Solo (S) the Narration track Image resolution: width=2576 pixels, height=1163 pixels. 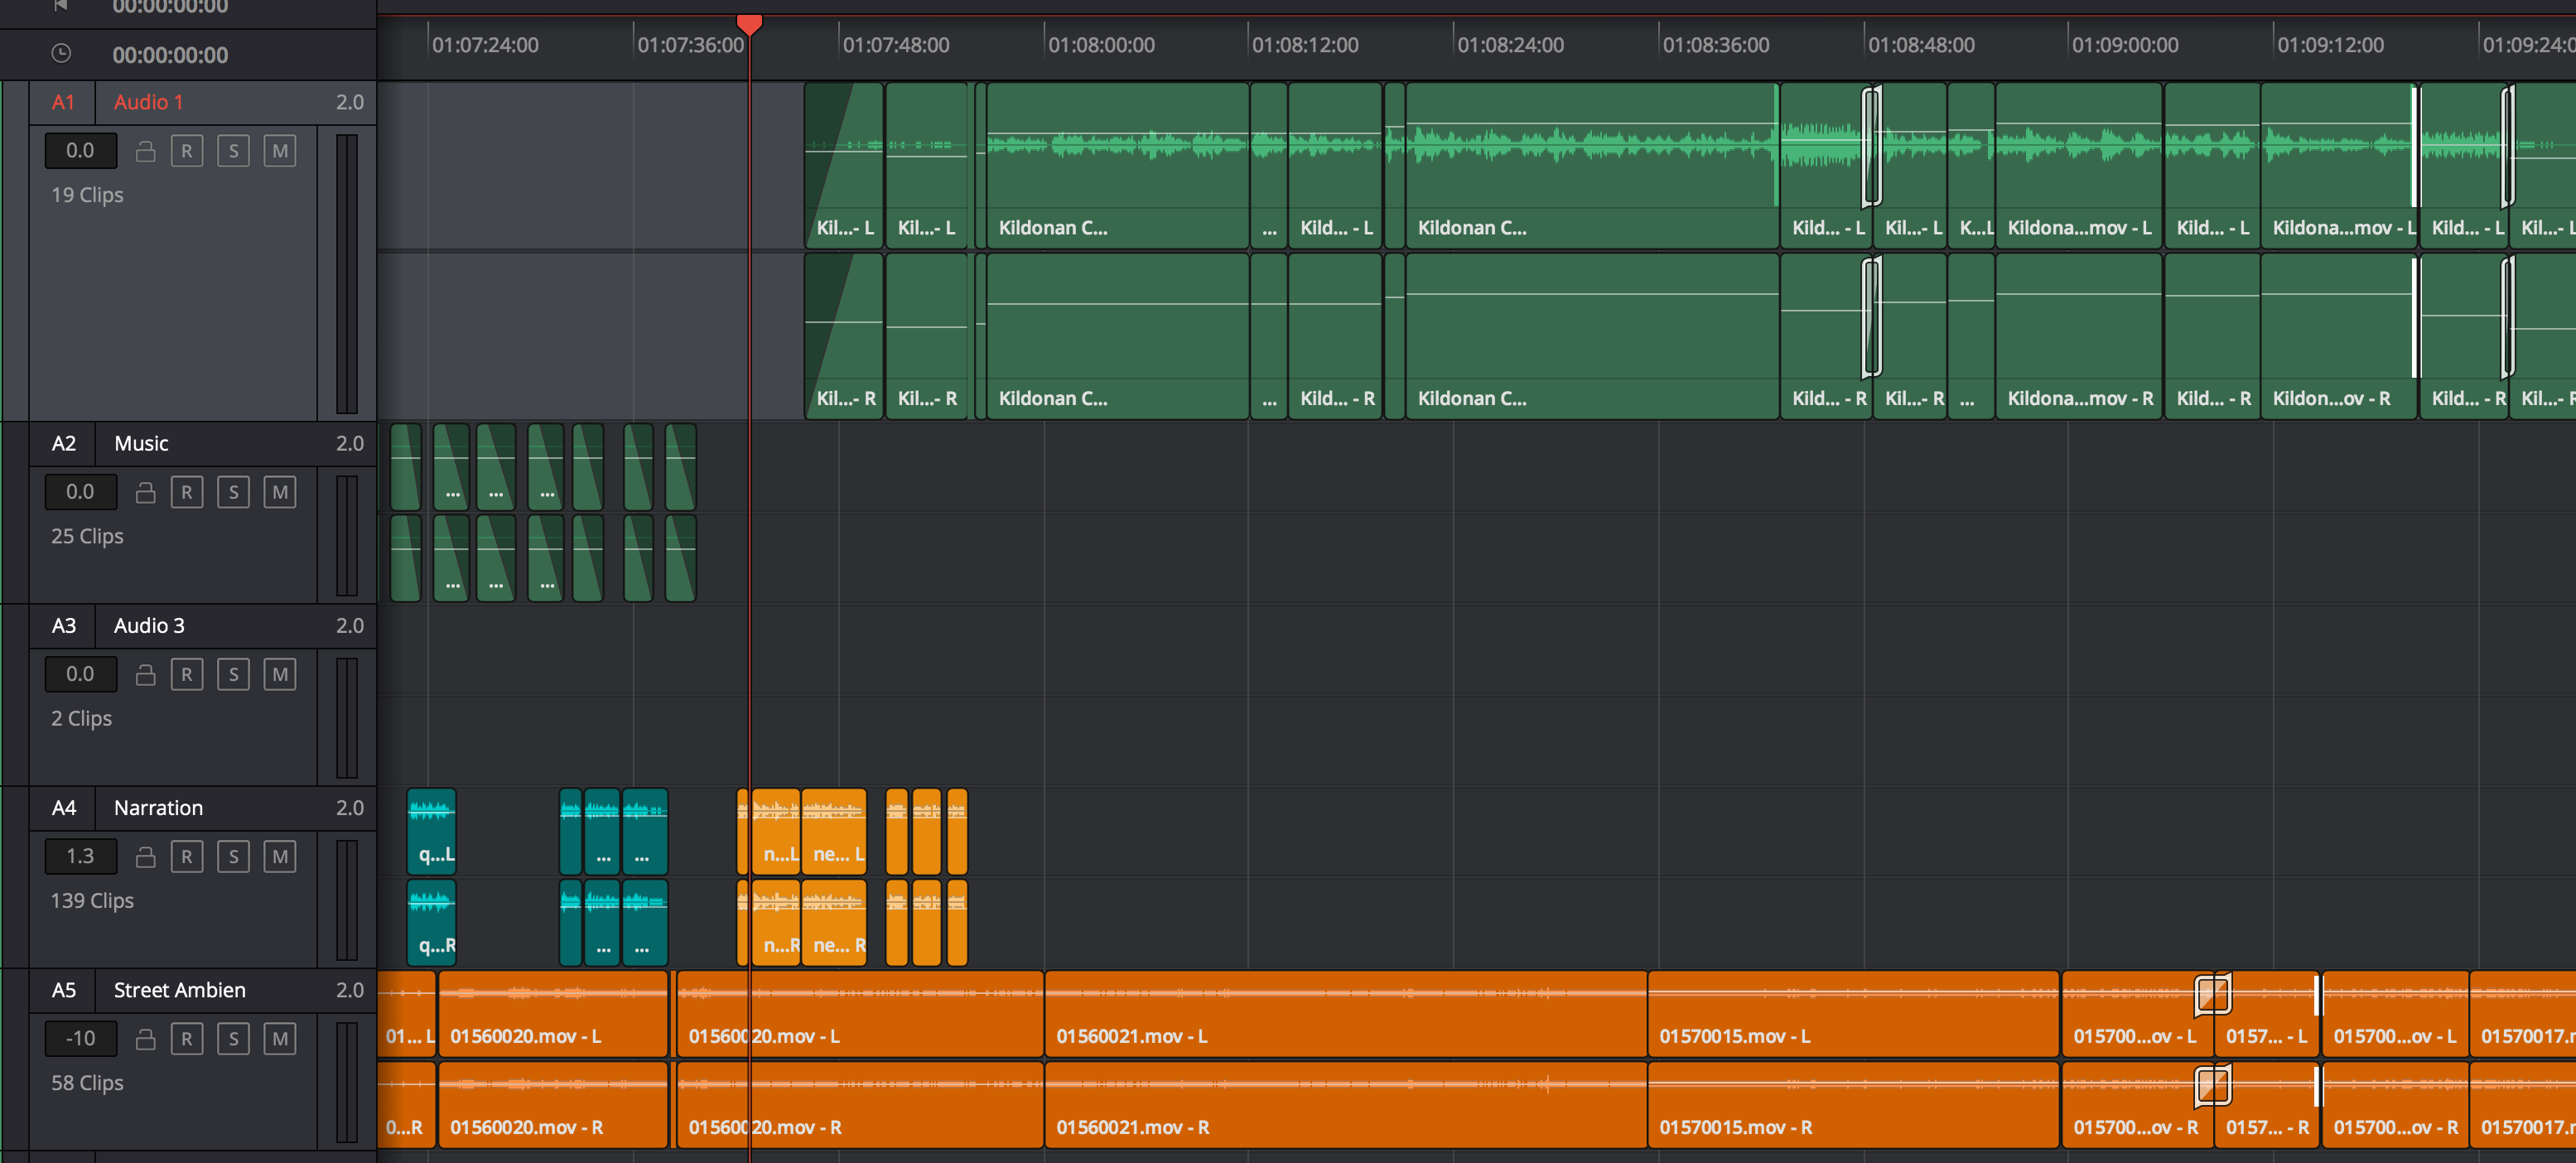[x=233, y=857]
